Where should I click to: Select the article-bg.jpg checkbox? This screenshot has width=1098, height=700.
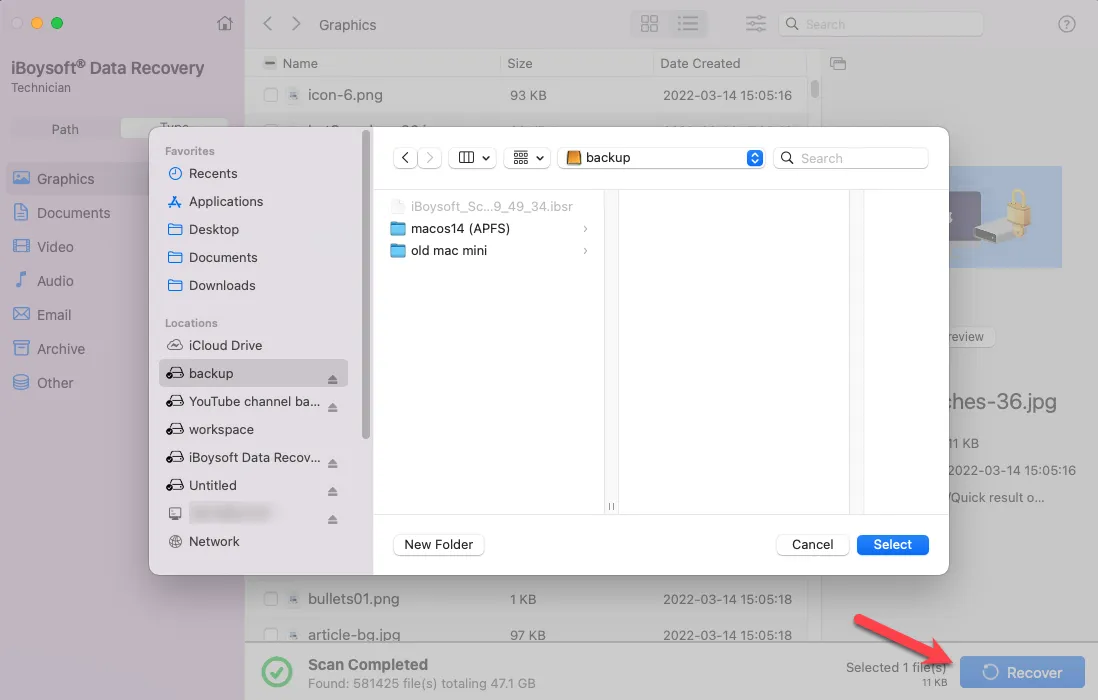click(x=271, y=634)
